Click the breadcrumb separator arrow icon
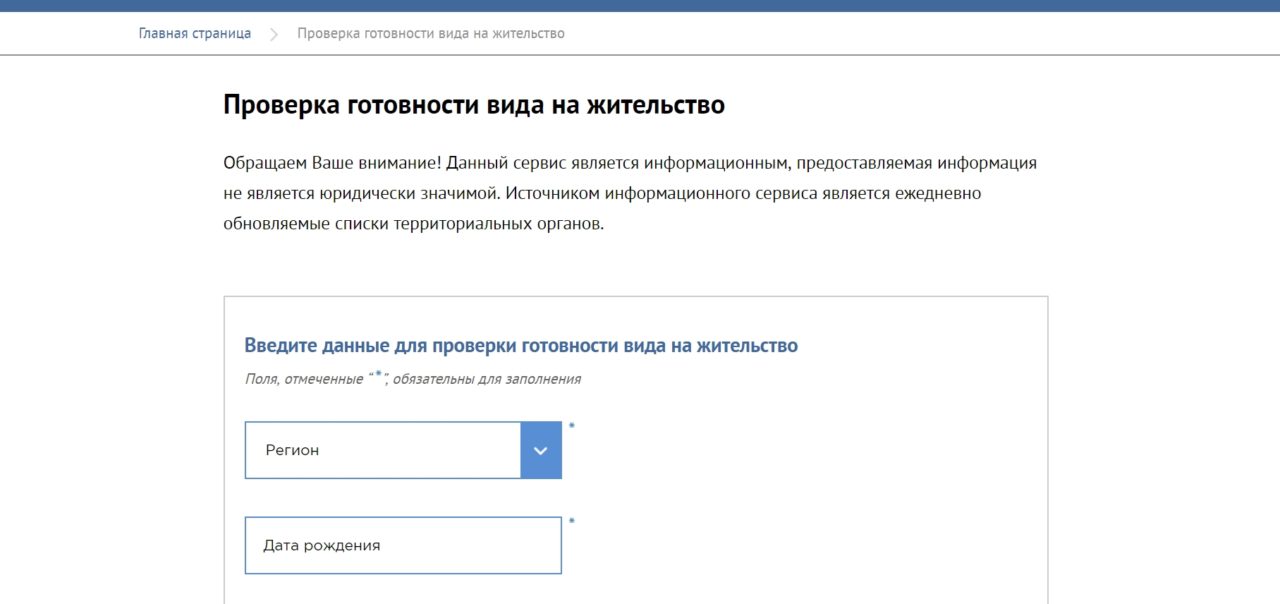This screenshot has height=604, width=1280. coord(274,34)
